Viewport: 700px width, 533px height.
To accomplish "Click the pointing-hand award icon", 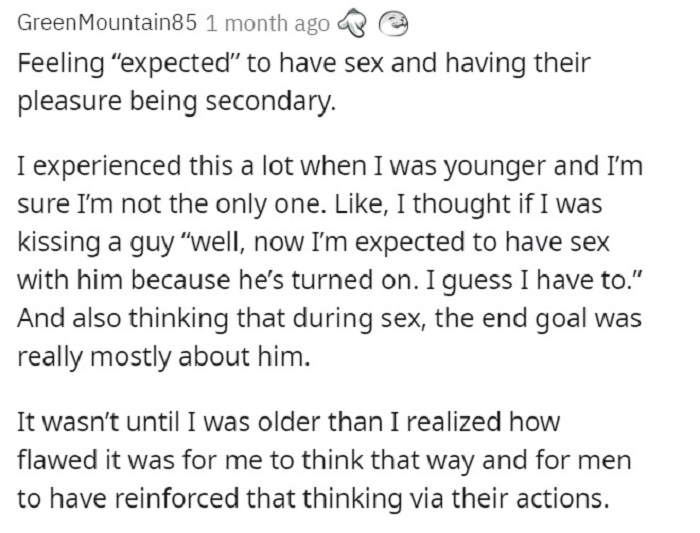I will pyautogui.click(x=354, y=23).
